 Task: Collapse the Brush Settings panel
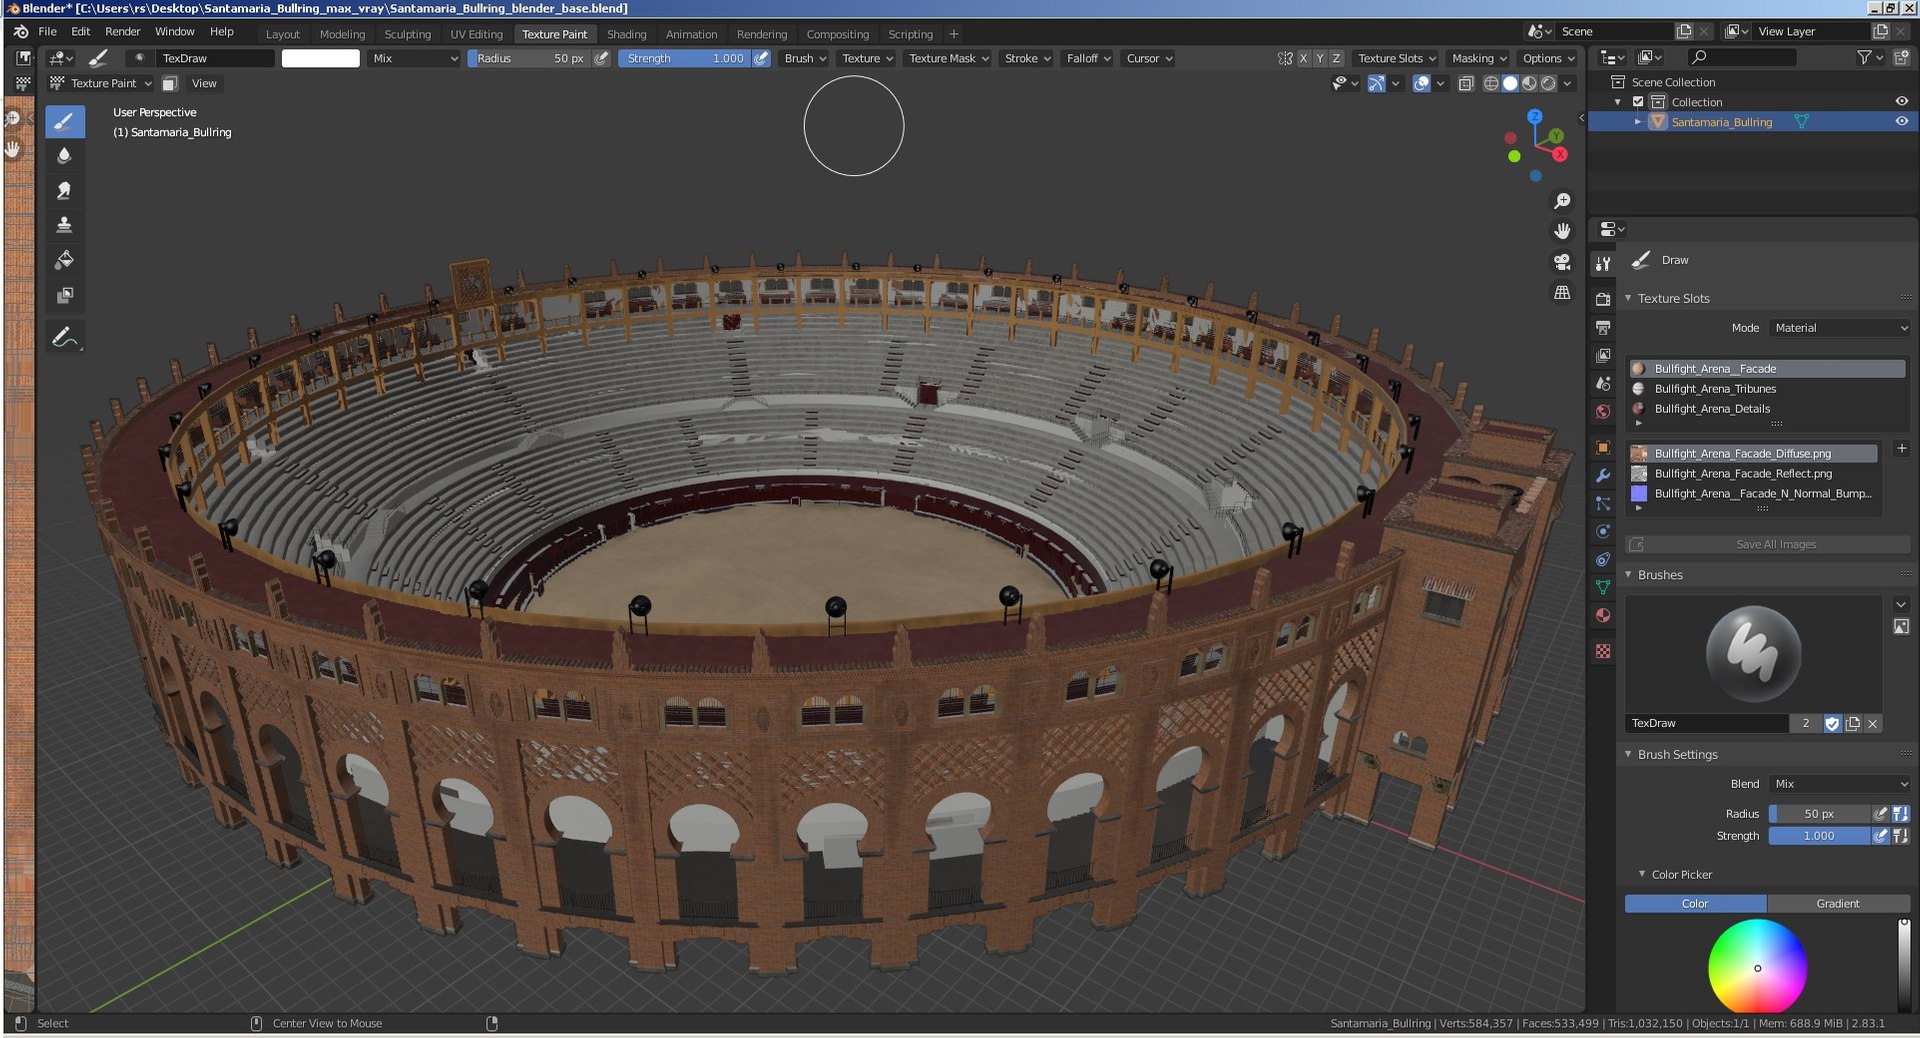(1629, 755)
